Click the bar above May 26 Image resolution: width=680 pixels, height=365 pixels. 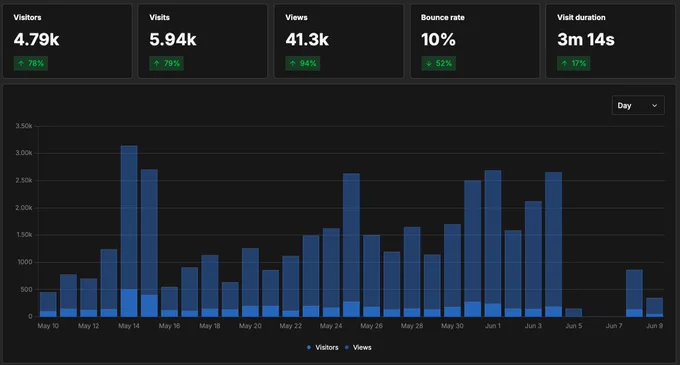371,276
